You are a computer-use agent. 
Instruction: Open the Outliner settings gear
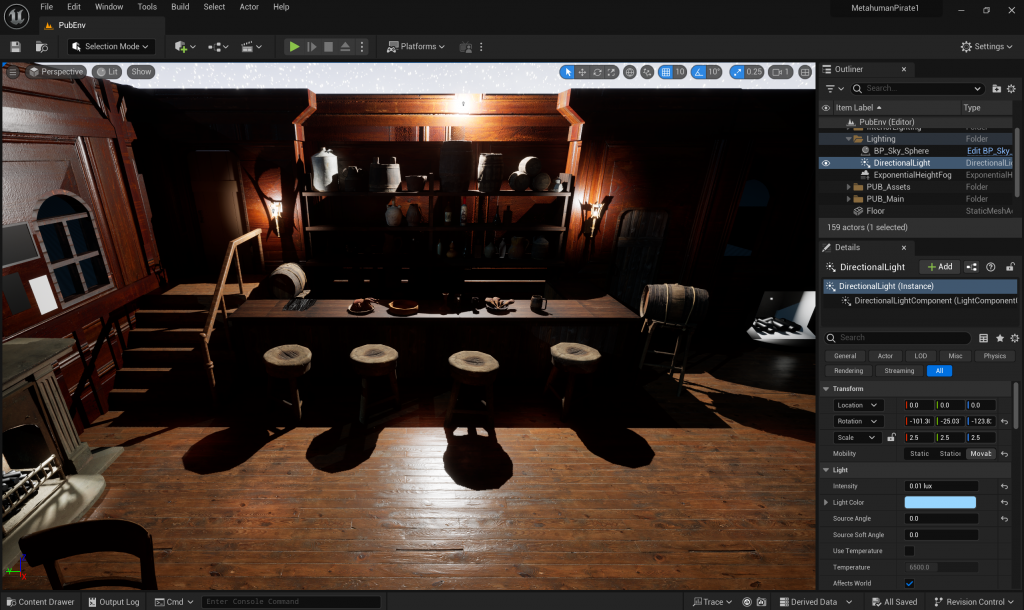pos(1012,88)
